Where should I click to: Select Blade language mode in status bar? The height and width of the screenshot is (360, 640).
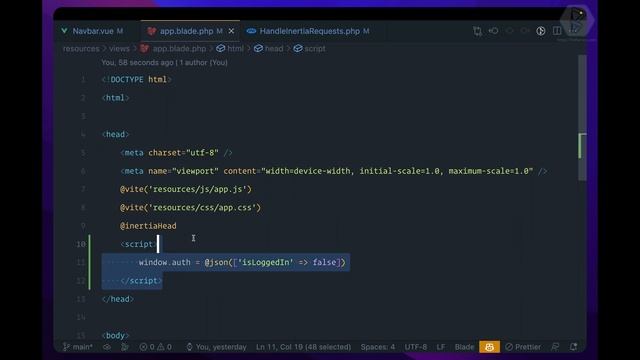pyautogui.click(x=464, y=347)
